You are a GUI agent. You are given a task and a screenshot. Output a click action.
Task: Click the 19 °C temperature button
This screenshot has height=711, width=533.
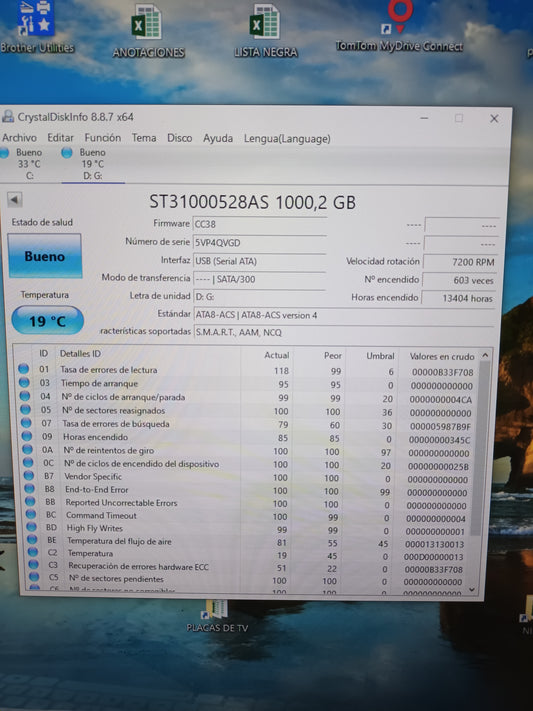[x=48, y=321]
